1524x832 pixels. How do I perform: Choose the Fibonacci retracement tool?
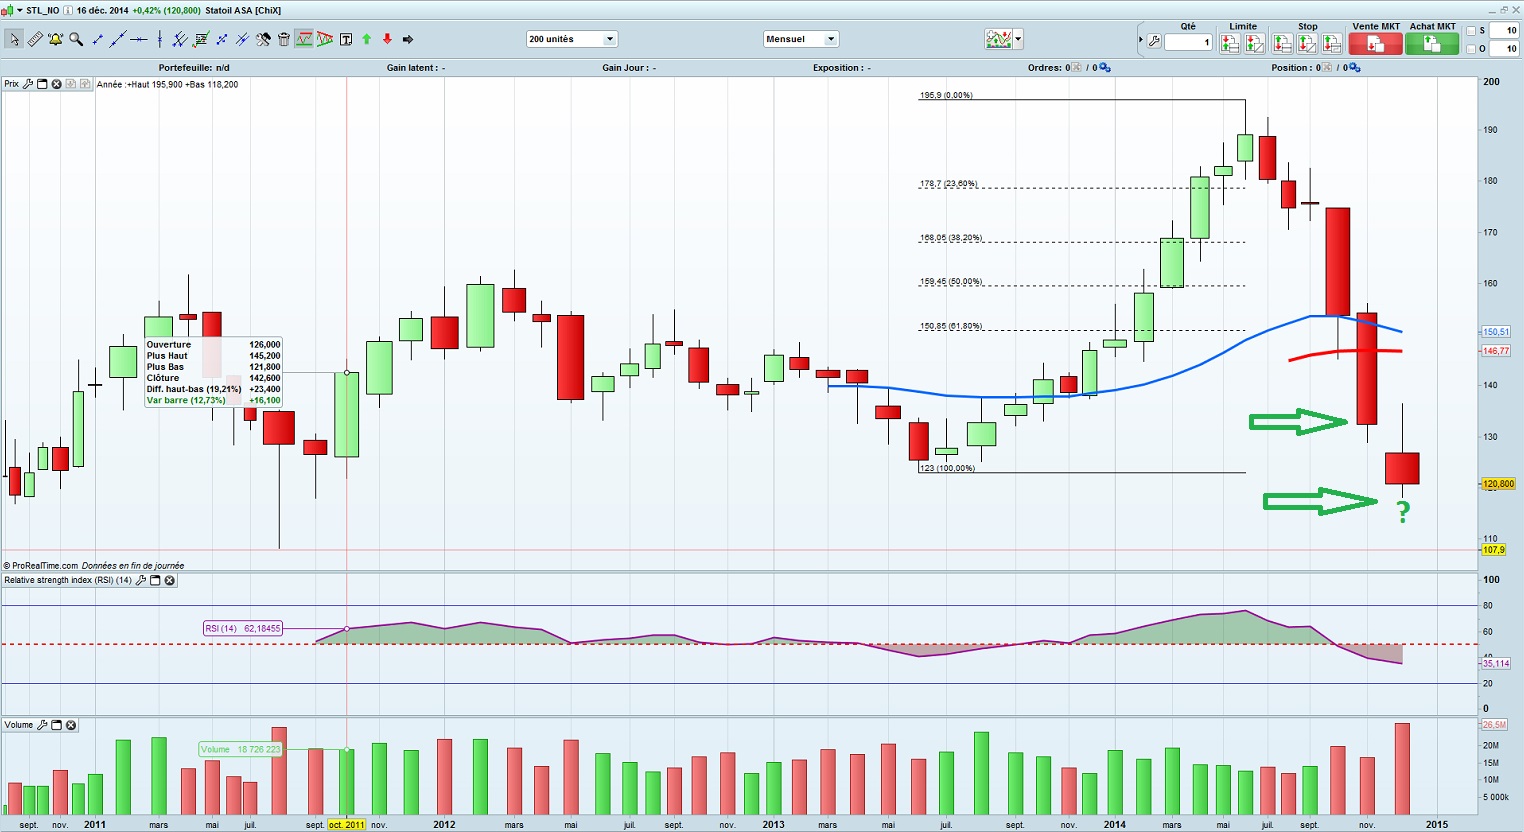point(201,39)
